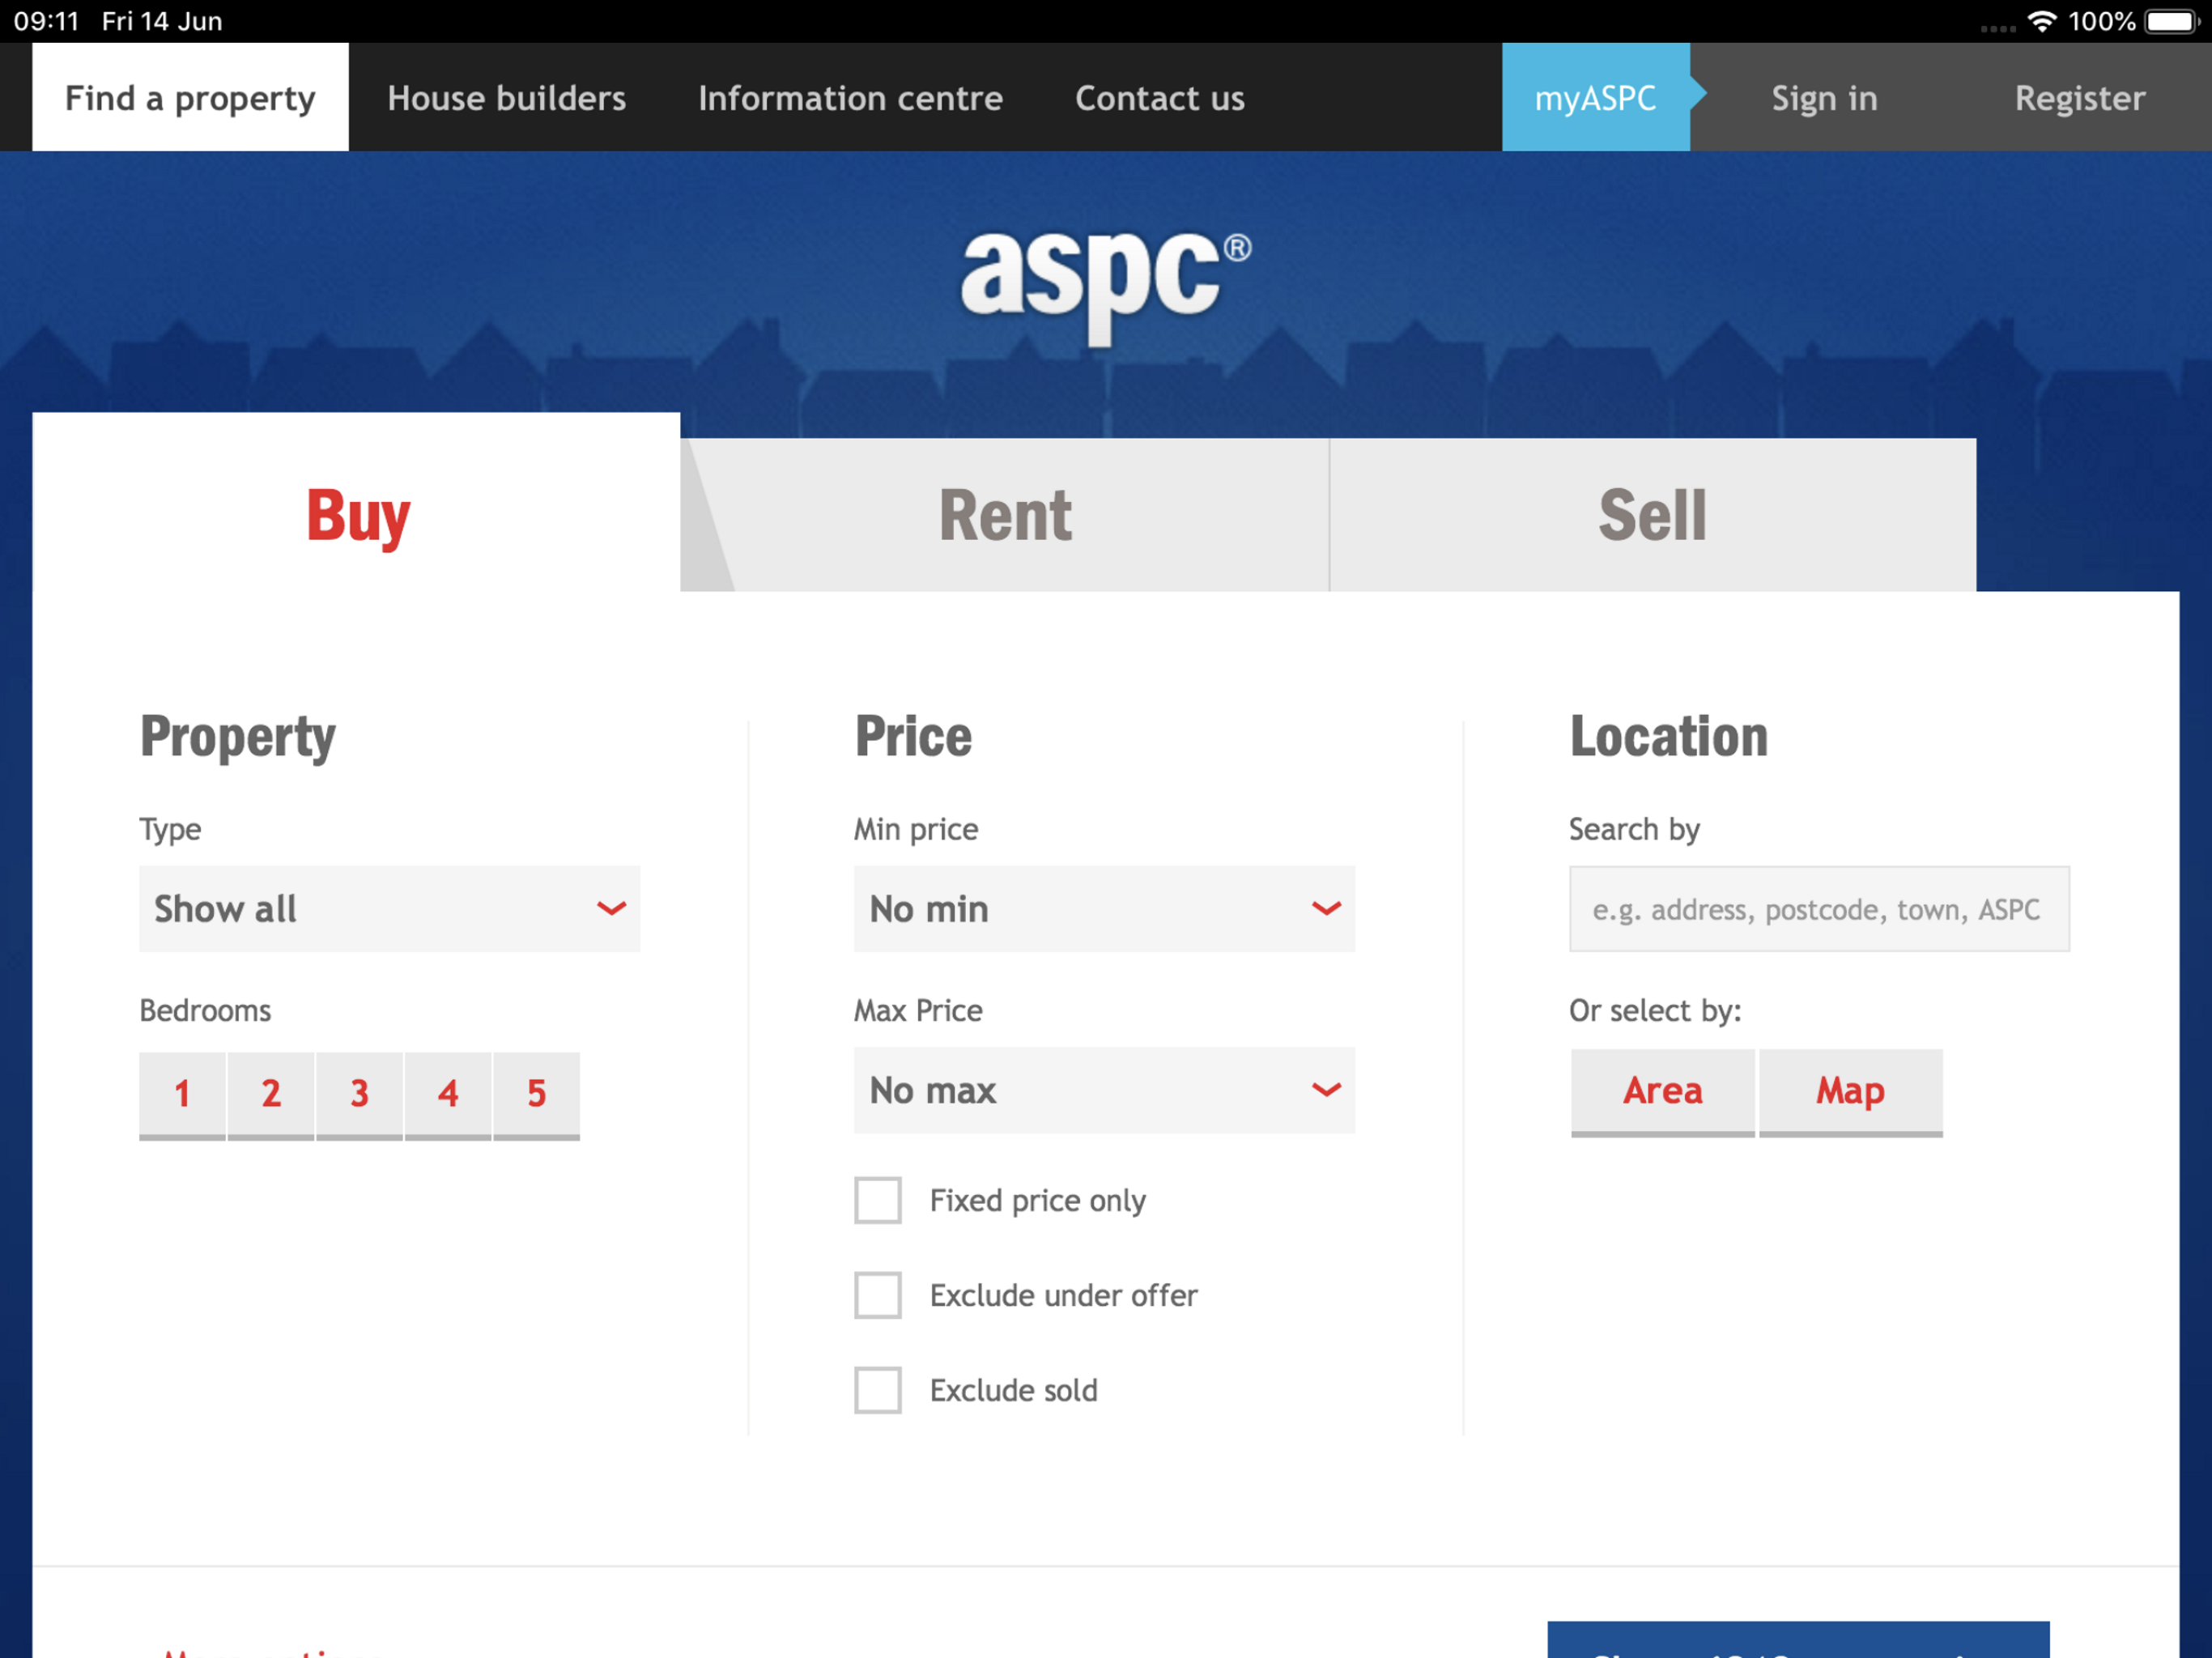The image size is (2212, 1658).
Task: Focus the location Search by field
Action: pos(1819,909)
